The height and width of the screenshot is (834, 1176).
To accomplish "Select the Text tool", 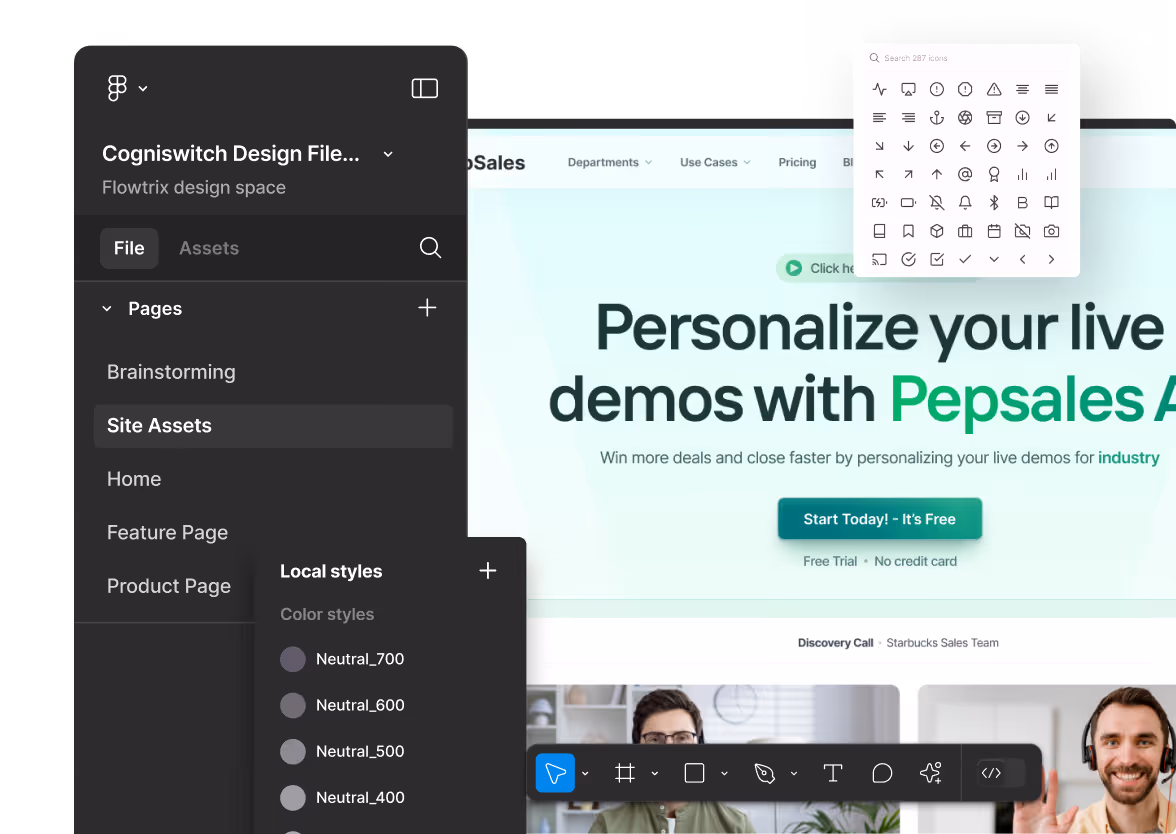I will pos(832,772).
